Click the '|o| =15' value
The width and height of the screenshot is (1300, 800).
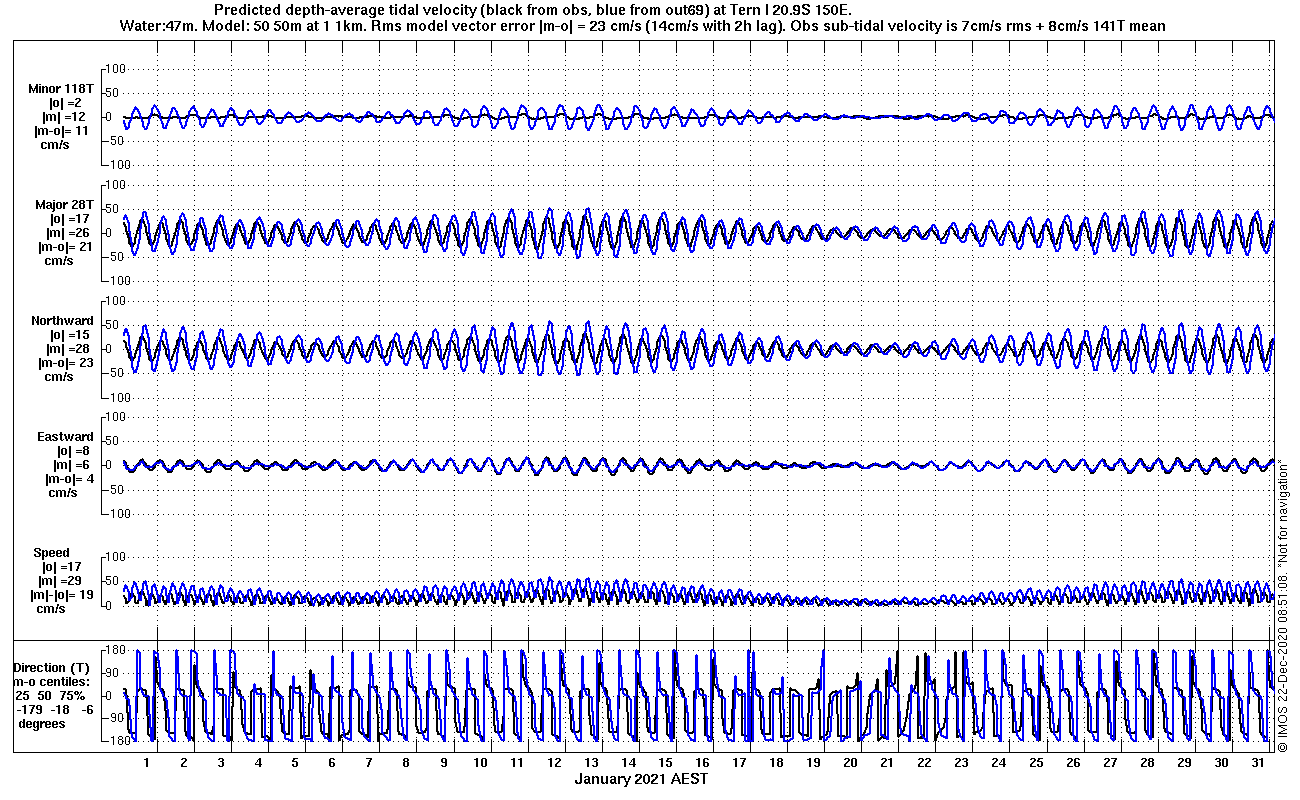pos(70,335)
